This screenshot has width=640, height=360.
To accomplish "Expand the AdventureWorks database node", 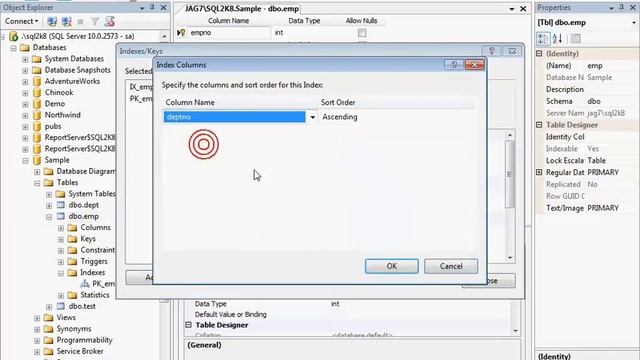I will pyautogui.click(x=25, y=82).
